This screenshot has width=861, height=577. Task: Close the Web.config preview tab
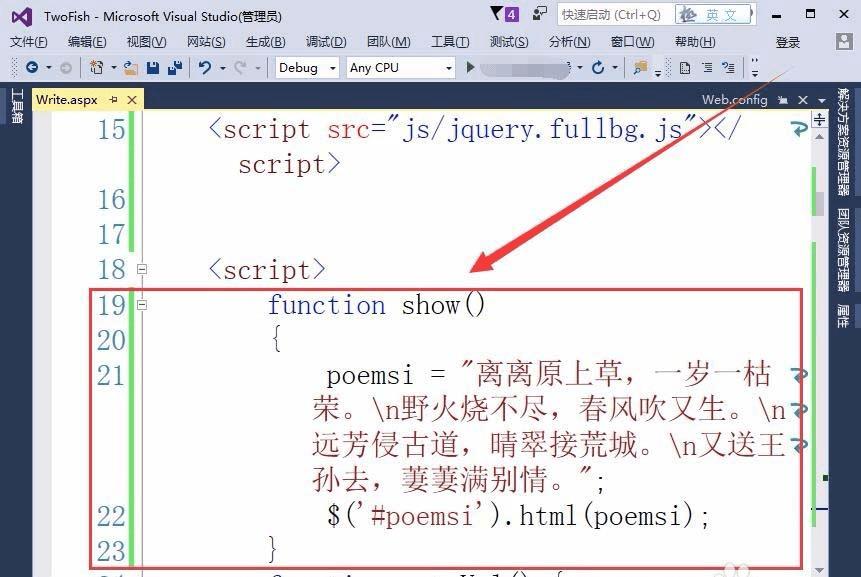point(803,100)
